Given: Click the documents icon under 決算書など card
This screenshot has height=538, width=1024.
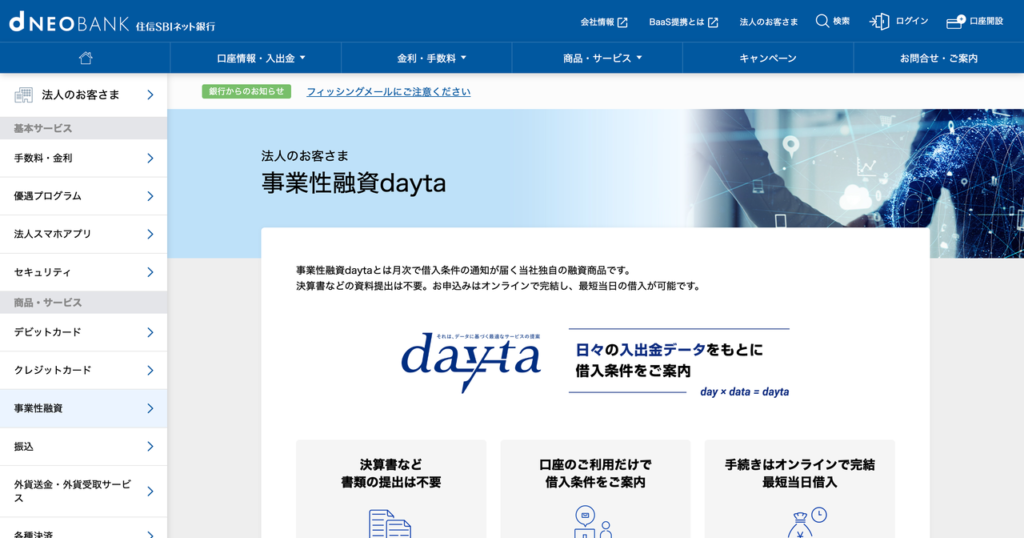Looking at the screenshot, I should click(x=390, y=523).
